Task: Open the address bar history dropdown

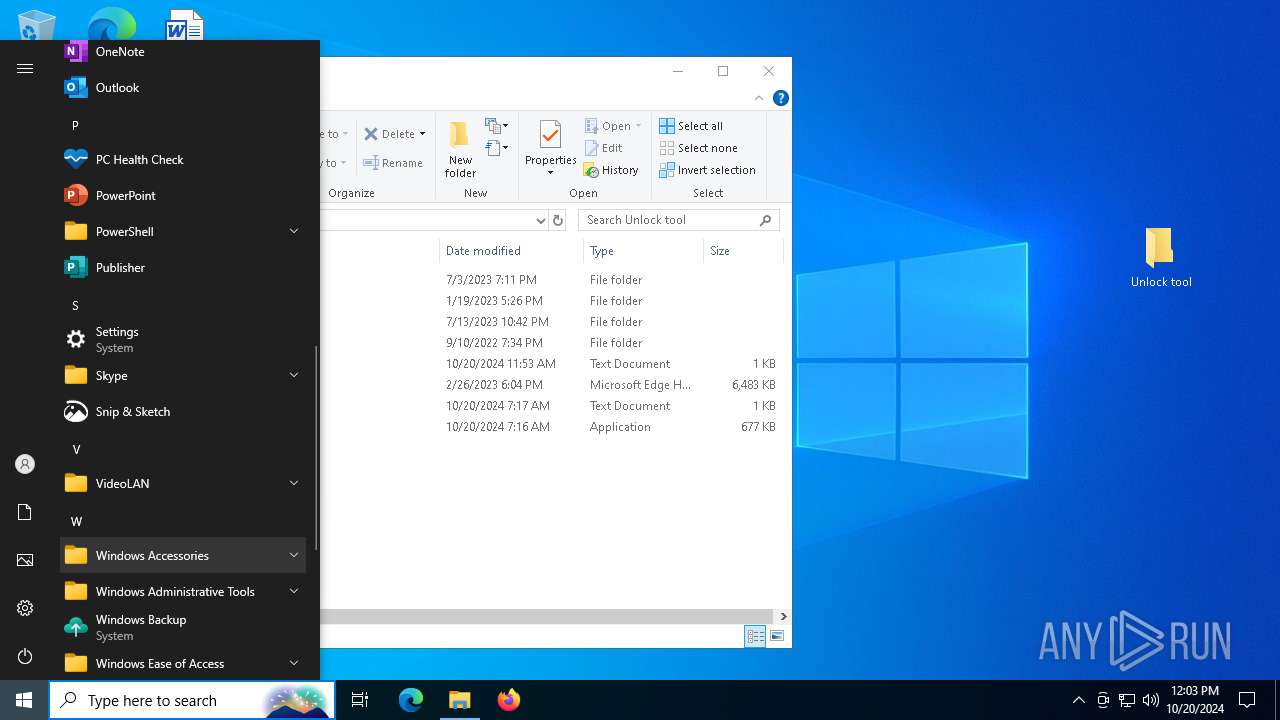Action: pos(541,220)
